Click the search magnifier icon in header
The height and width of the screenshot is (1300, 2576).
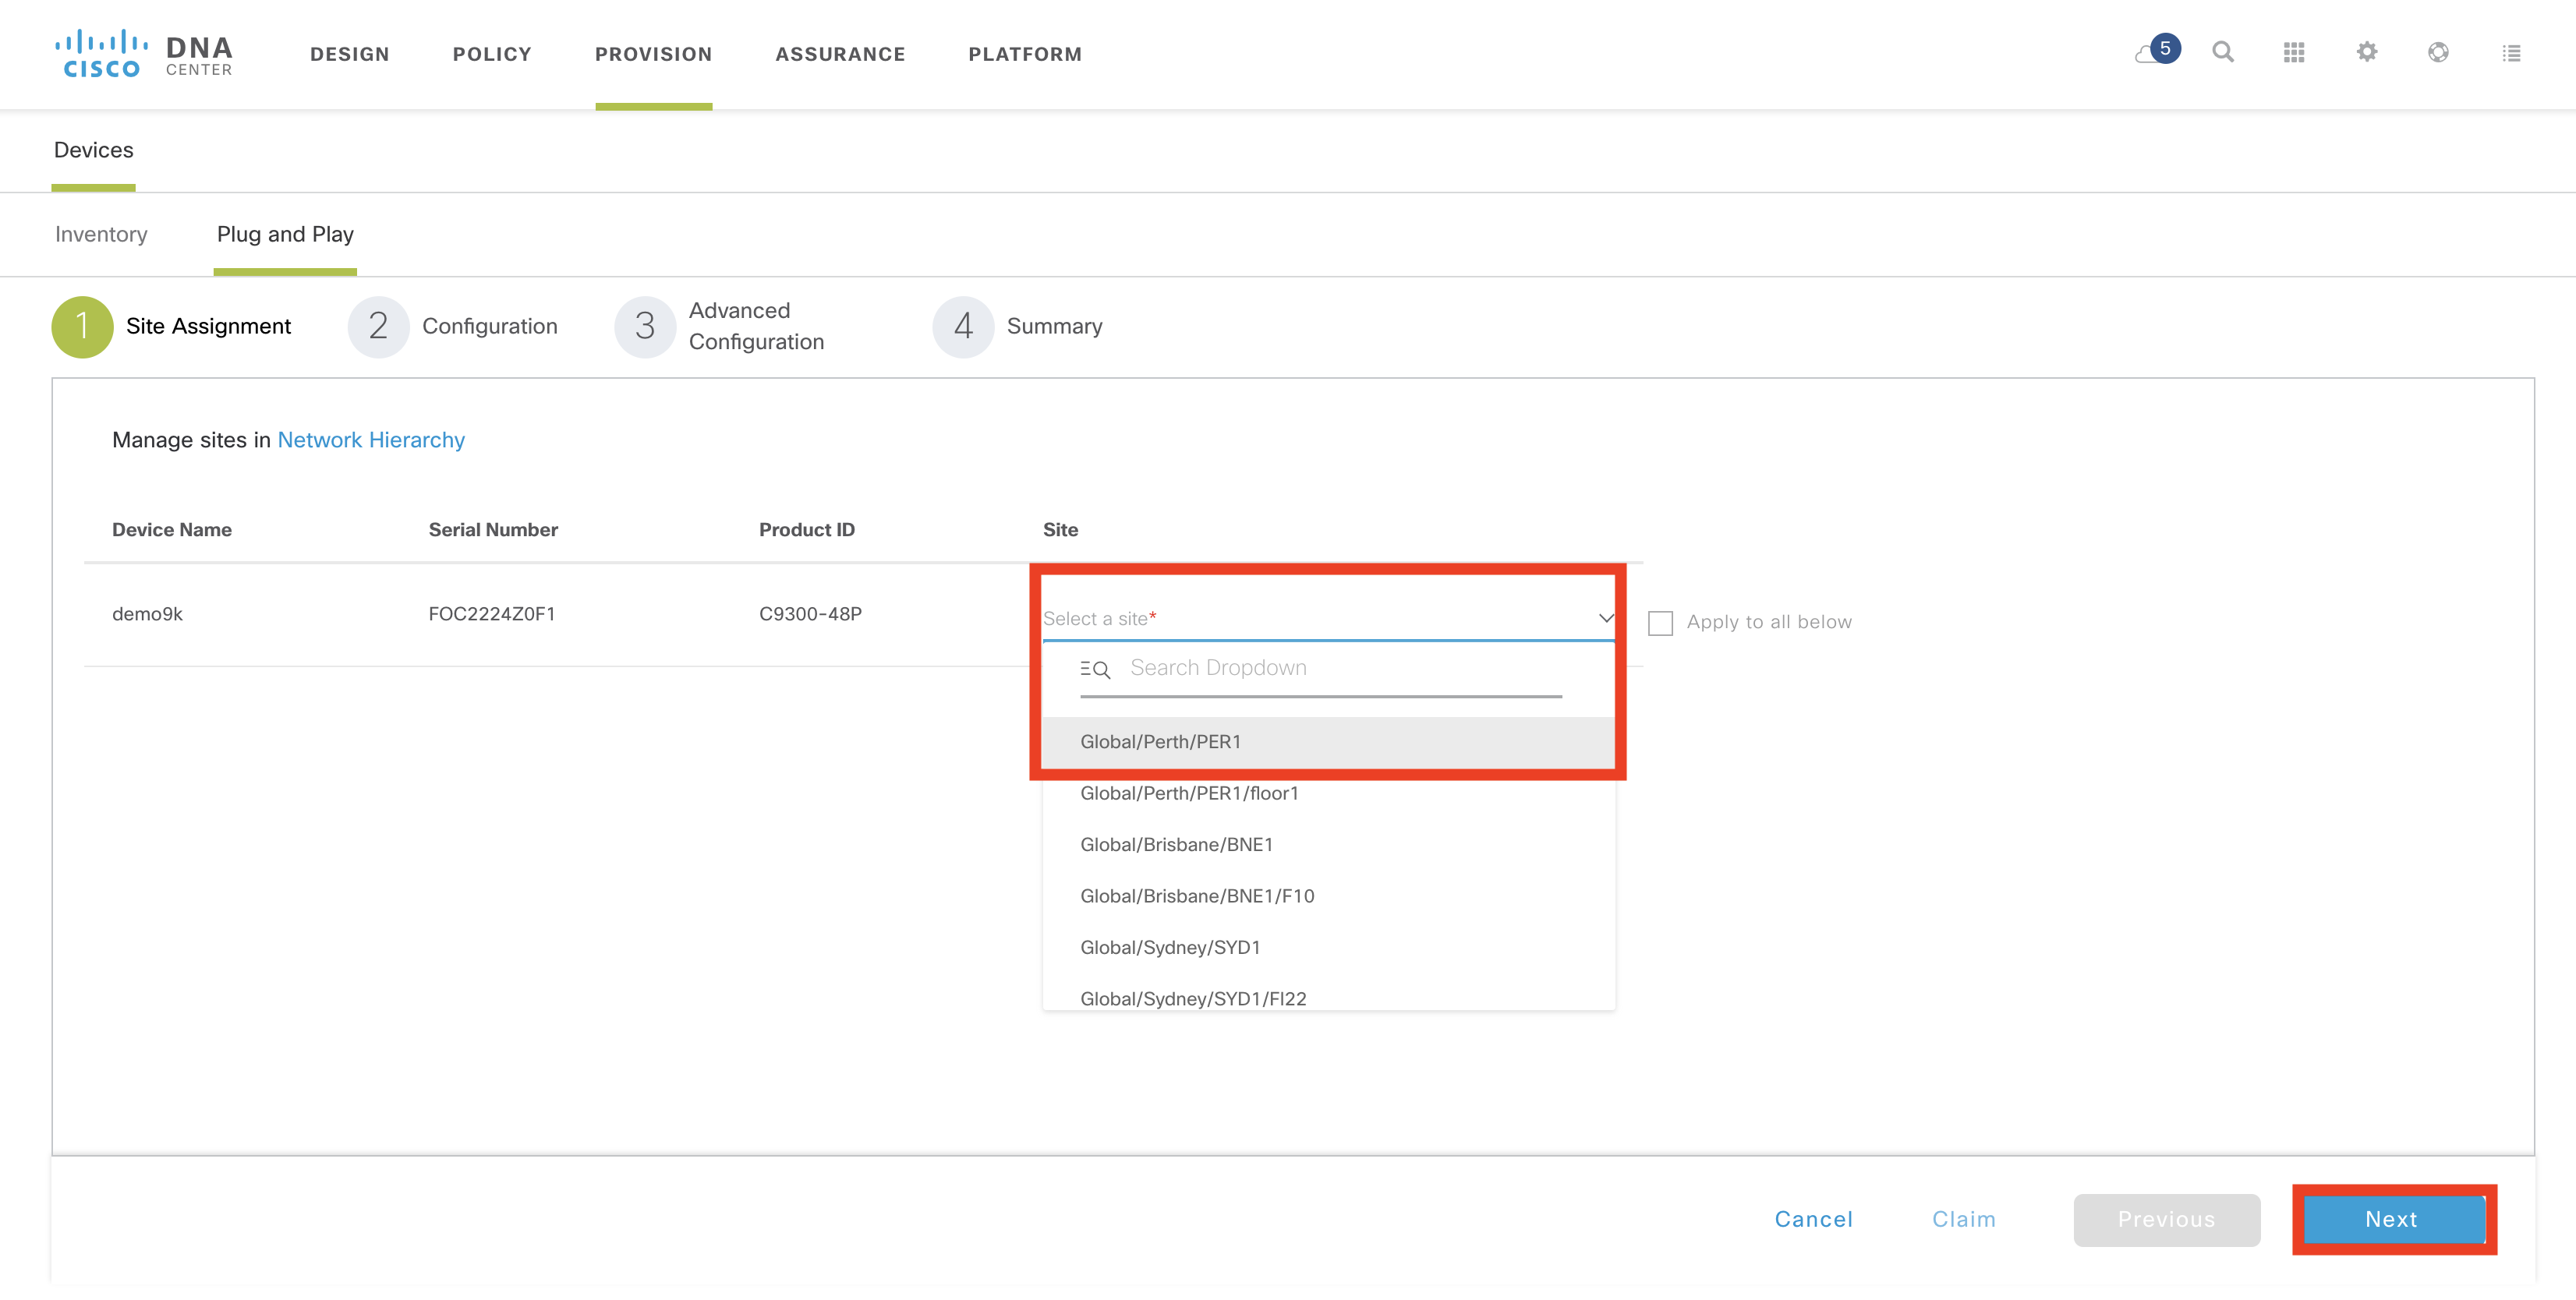2222,52
